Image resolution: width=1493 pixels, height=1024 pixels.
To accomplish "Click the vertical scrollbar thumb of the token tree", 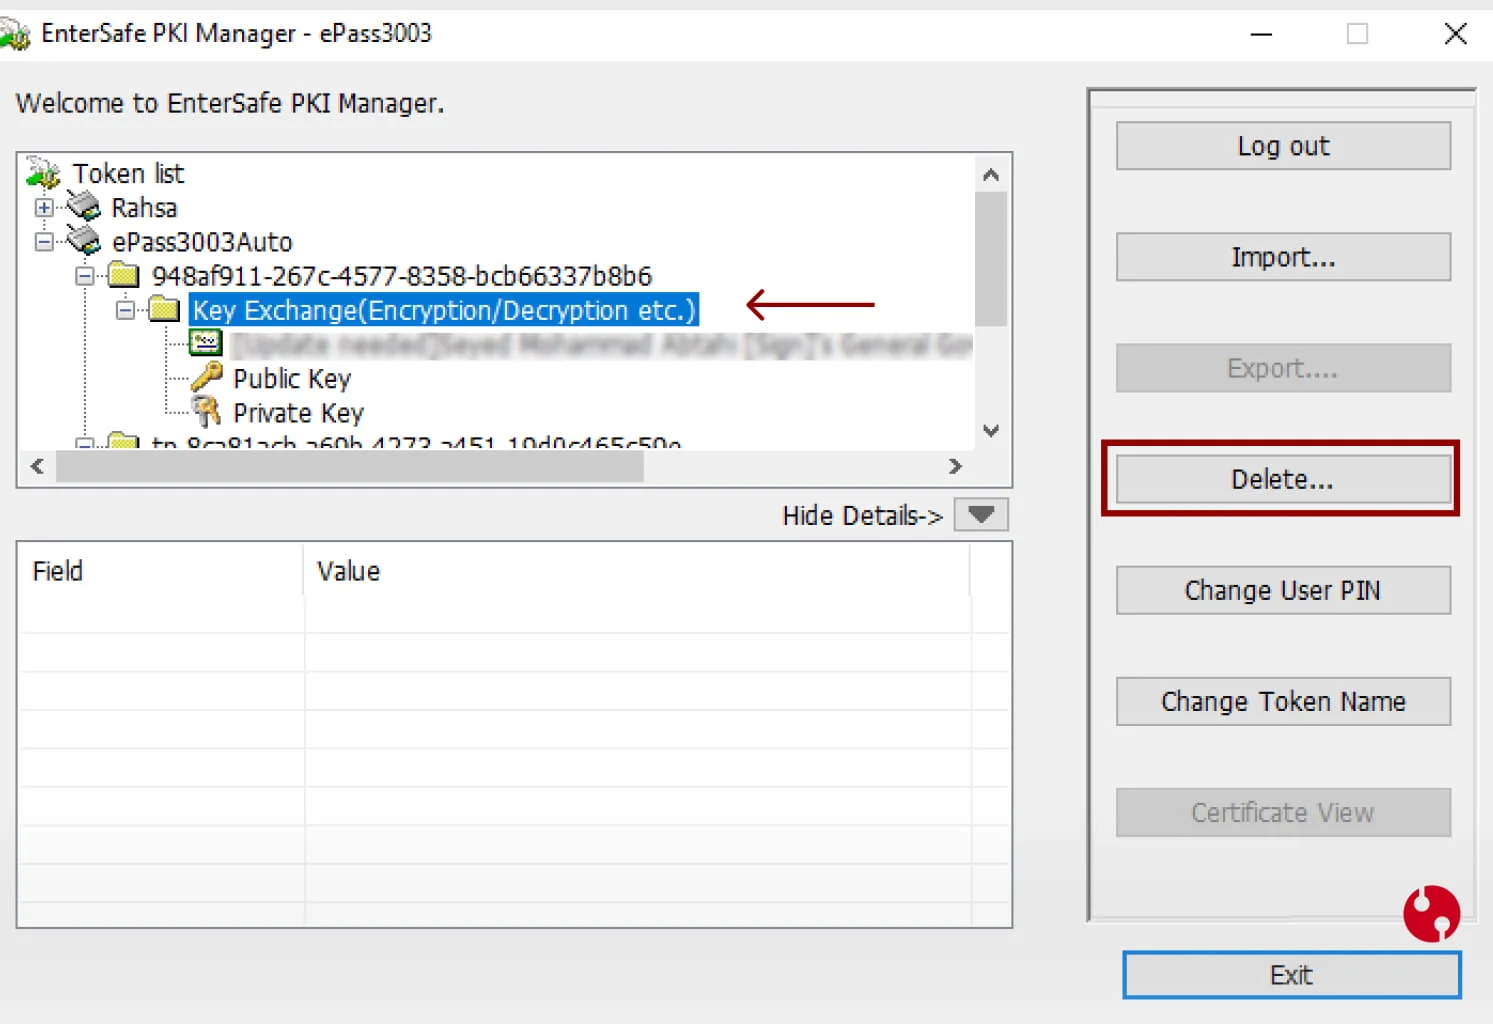I will coord(991,259).
